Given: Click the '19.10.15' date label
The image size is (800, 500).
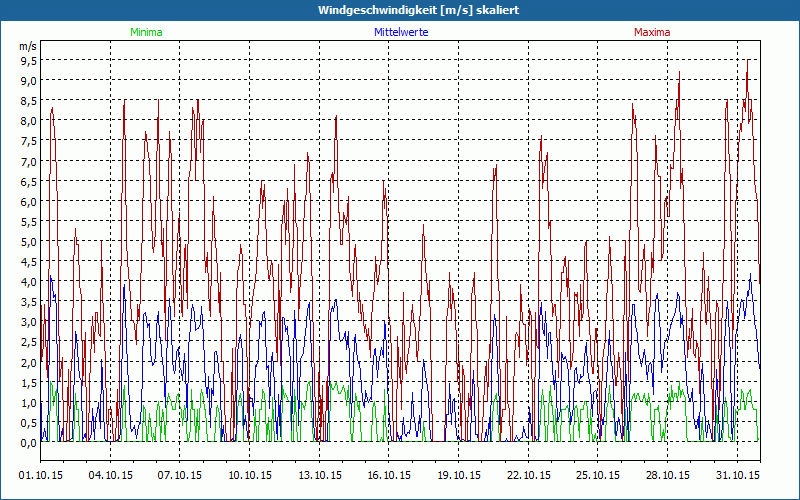Looking at the screenshot, I should [459, 476].
